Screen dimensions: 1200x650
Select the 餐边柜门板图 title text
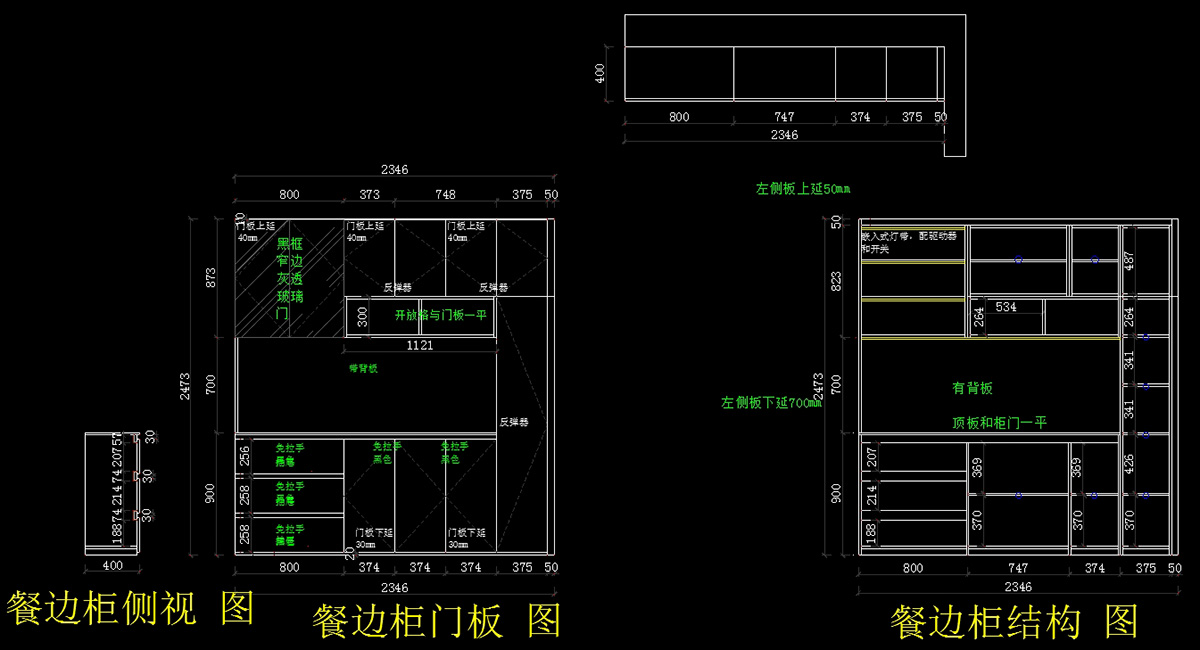tap(437, 621)
